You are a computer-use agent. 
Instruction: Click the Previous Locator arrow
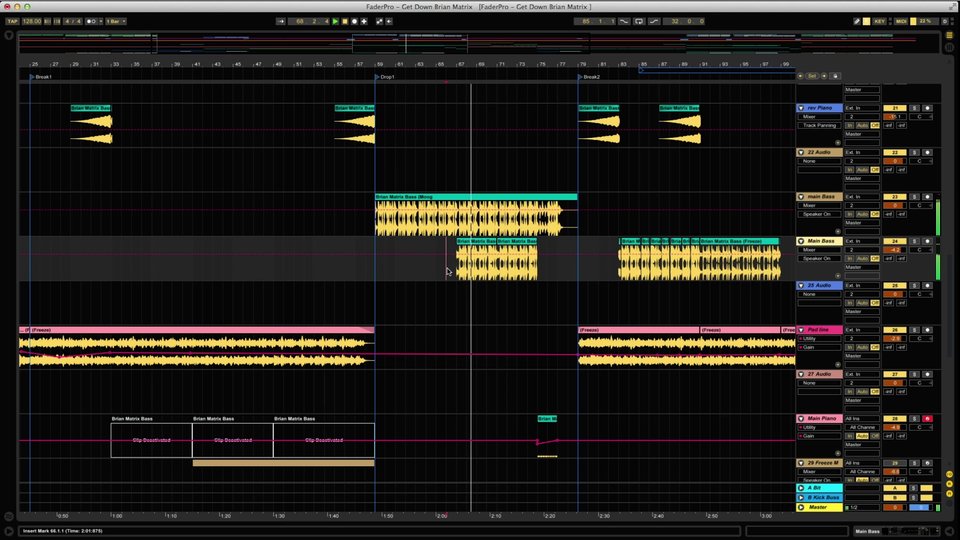[x=800, y=76]
